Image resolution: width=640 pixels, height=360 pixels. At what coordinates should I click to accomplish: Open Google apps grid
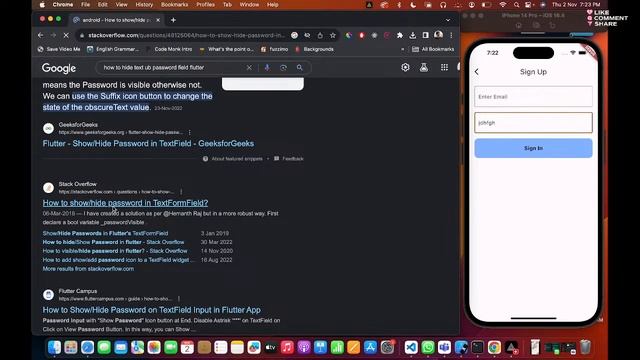tap(444, 67)
